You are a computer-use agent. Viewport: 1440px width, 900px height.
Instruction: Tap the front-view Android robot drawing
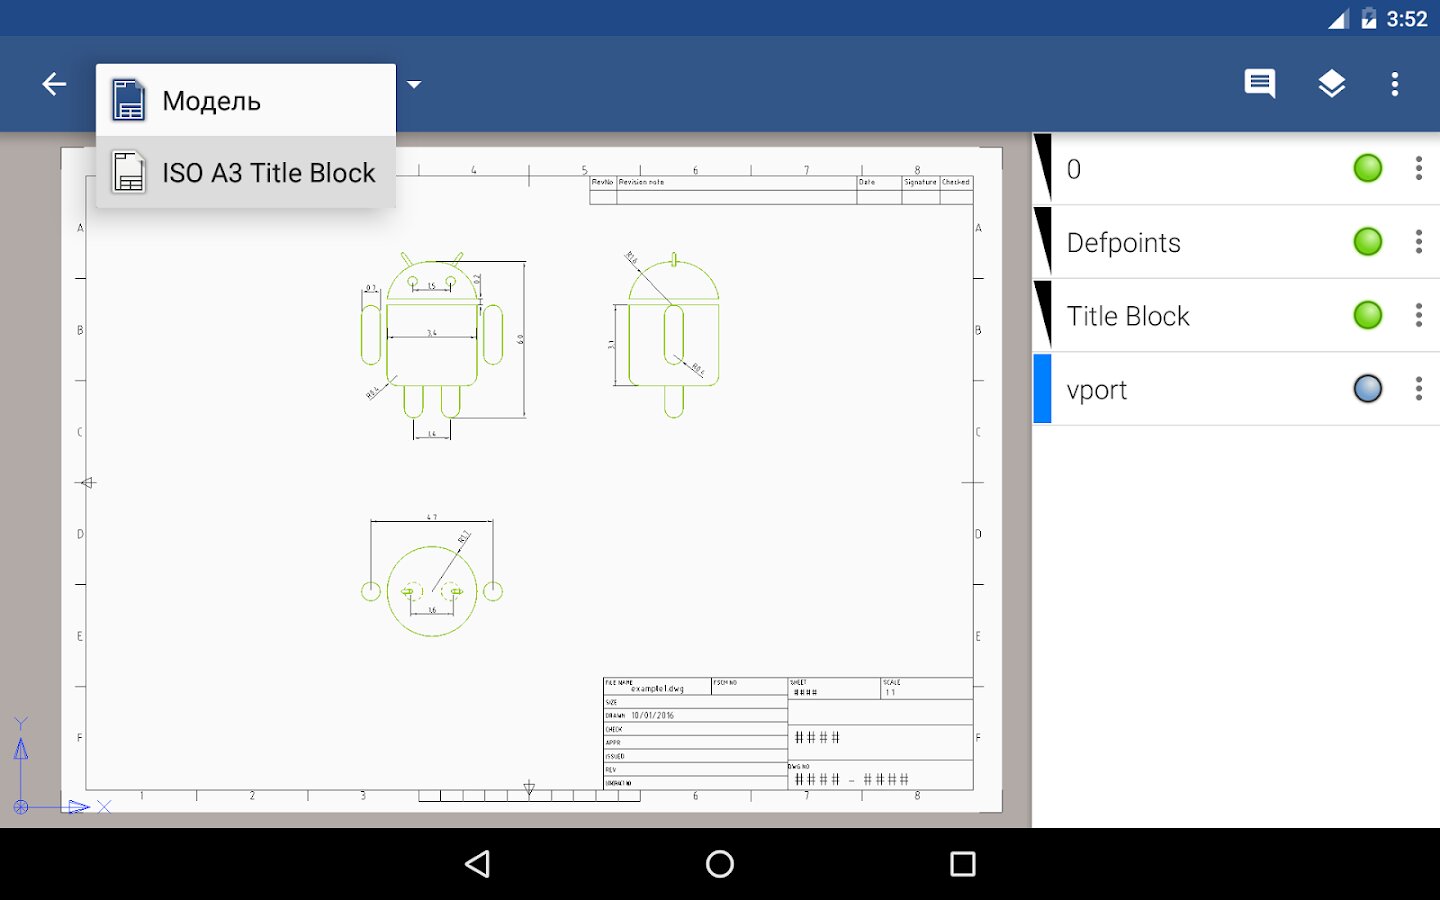coord(432,336)
